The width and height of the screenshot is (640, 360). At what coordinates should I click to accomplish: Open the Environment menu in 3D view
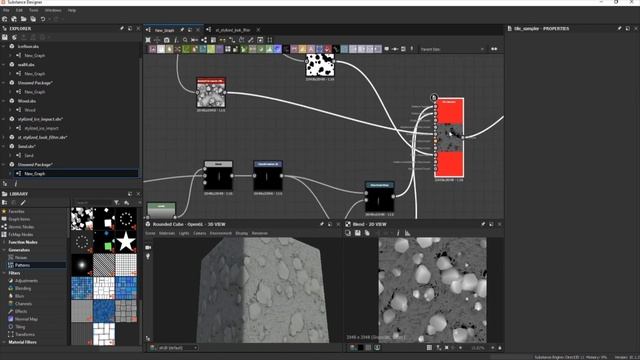[220, 233]
